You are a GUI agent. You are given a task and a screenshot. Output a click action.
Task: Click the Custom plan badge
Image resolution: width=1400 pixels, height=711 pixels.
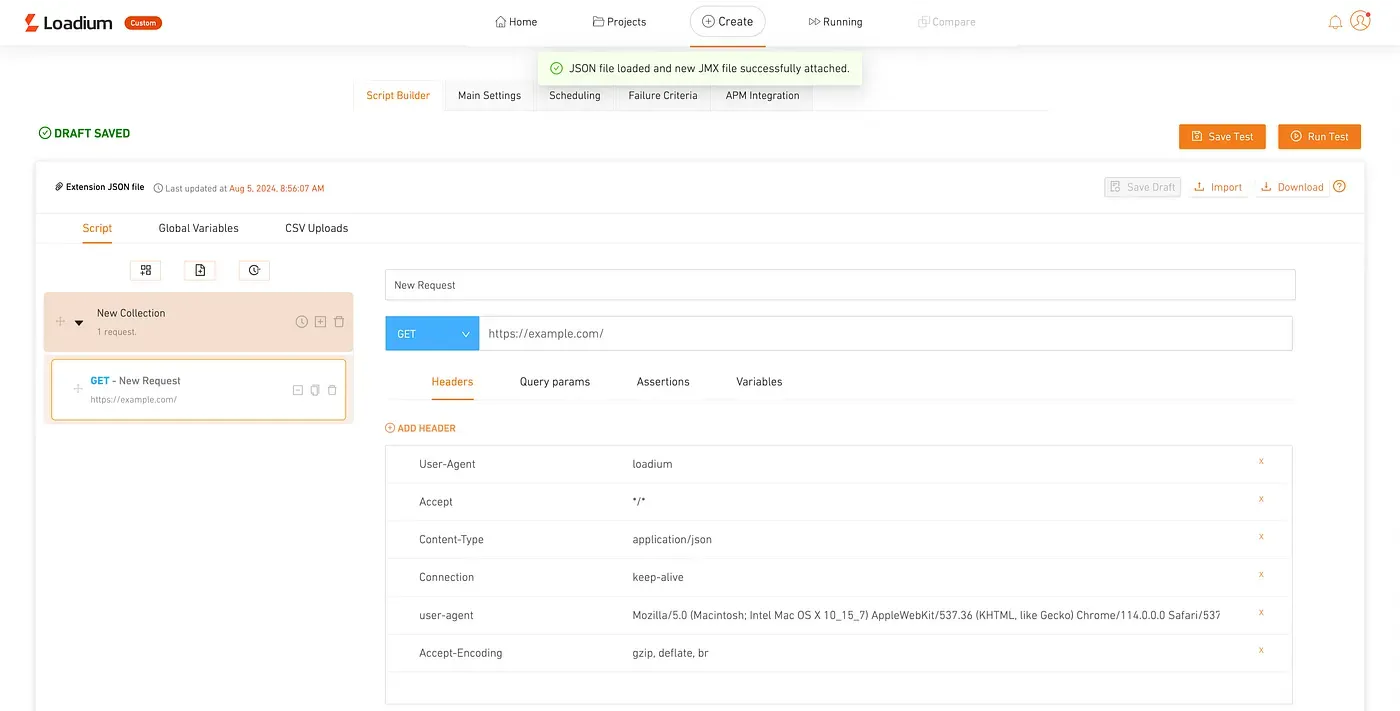point(143,23)
